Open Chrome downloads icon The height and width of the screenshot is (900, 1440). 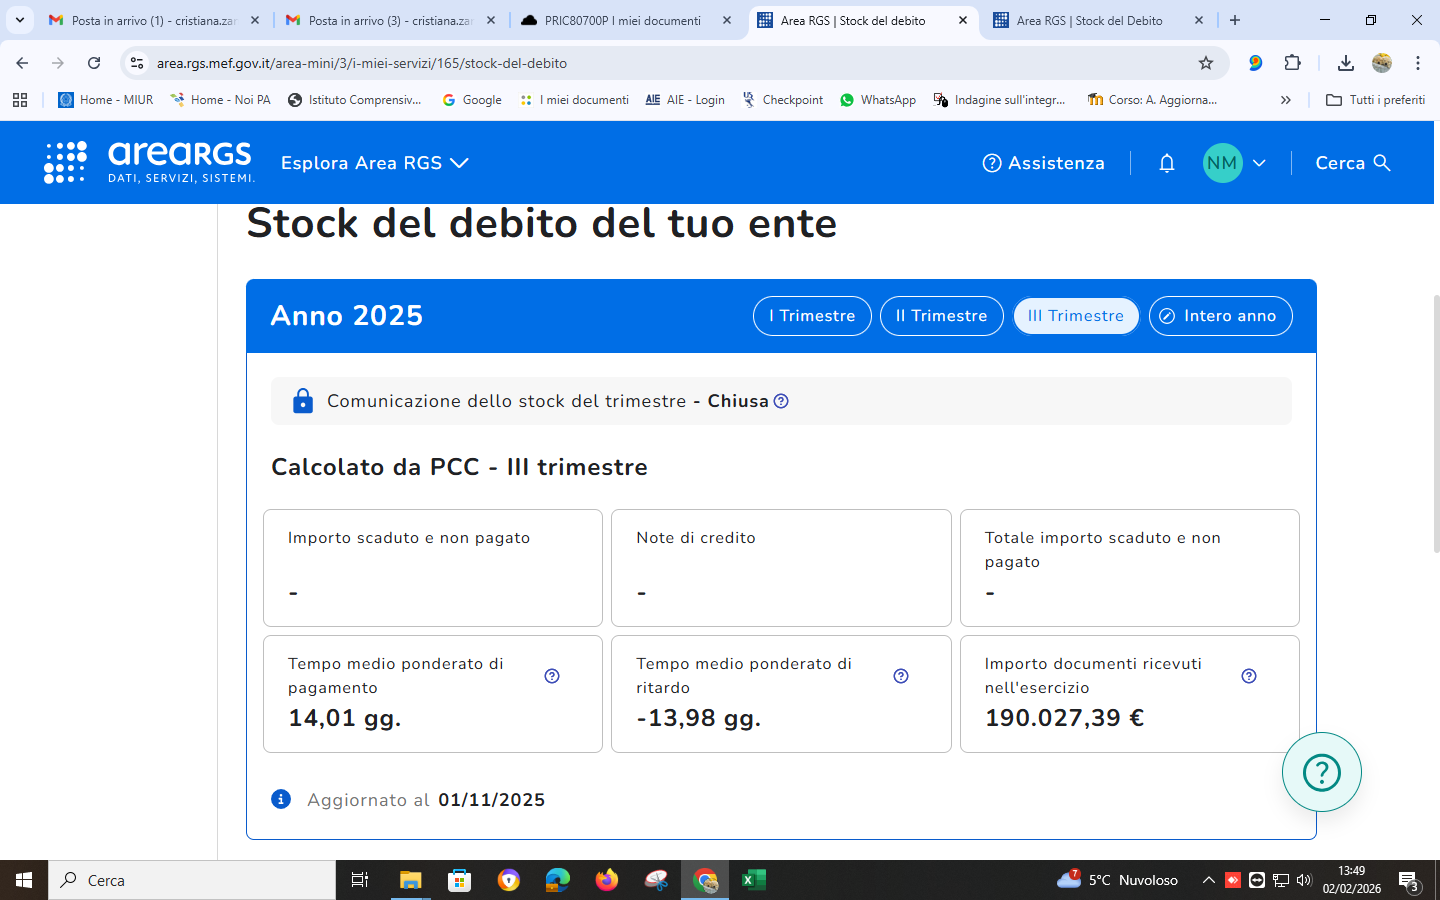pyautogui.click(x=1345, y=63)
